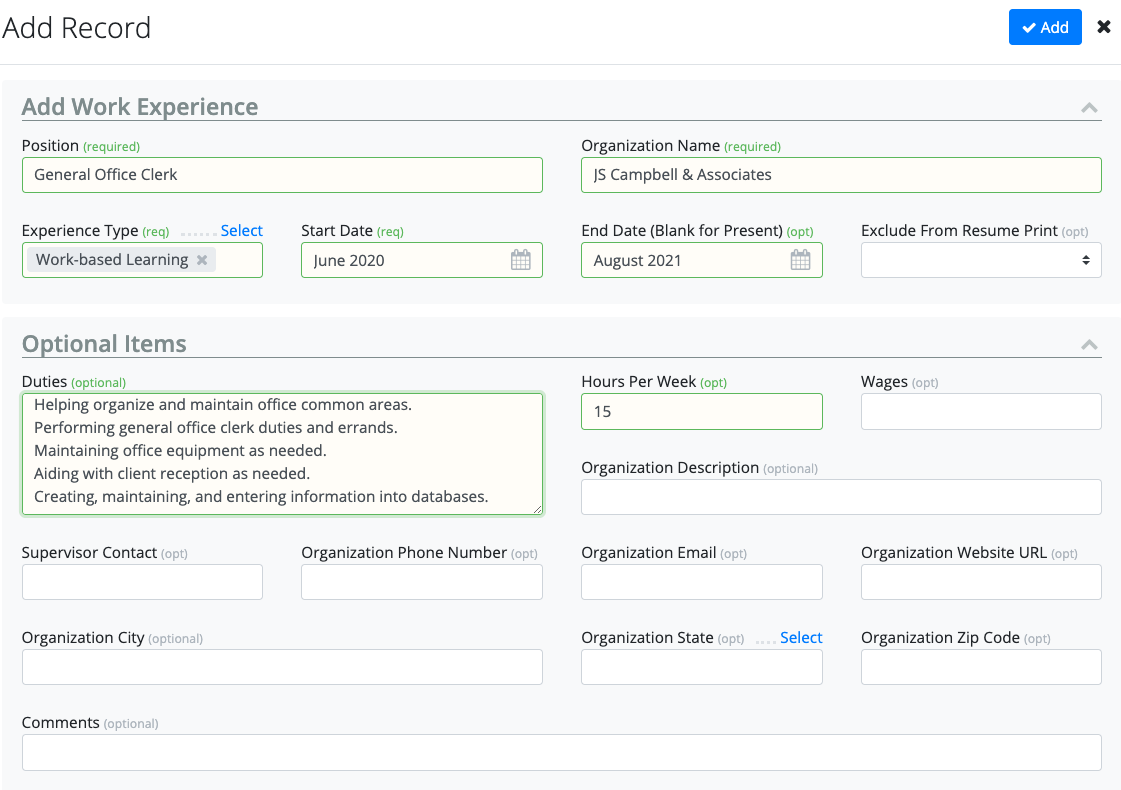Click the End Date field
The height and width of the screenshot is (790, 1121).
coord(701,260)
